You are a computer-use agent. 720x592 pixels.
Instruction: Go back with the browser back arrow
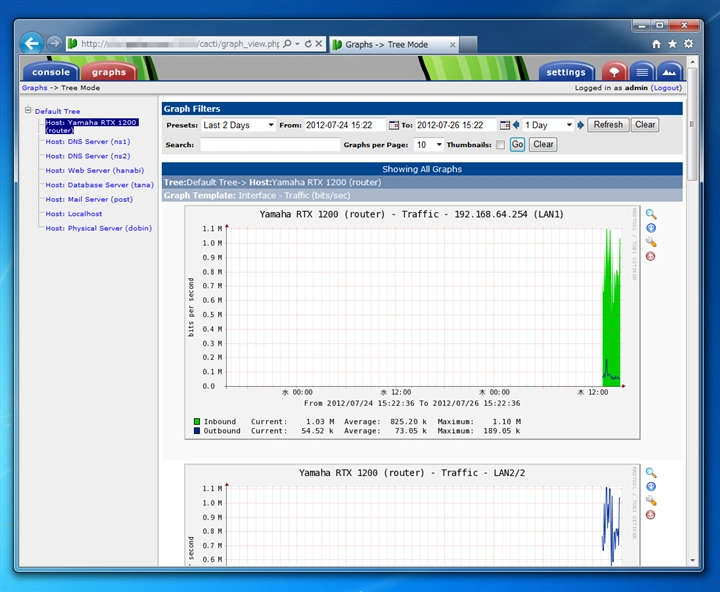click(x=32, y=44)
